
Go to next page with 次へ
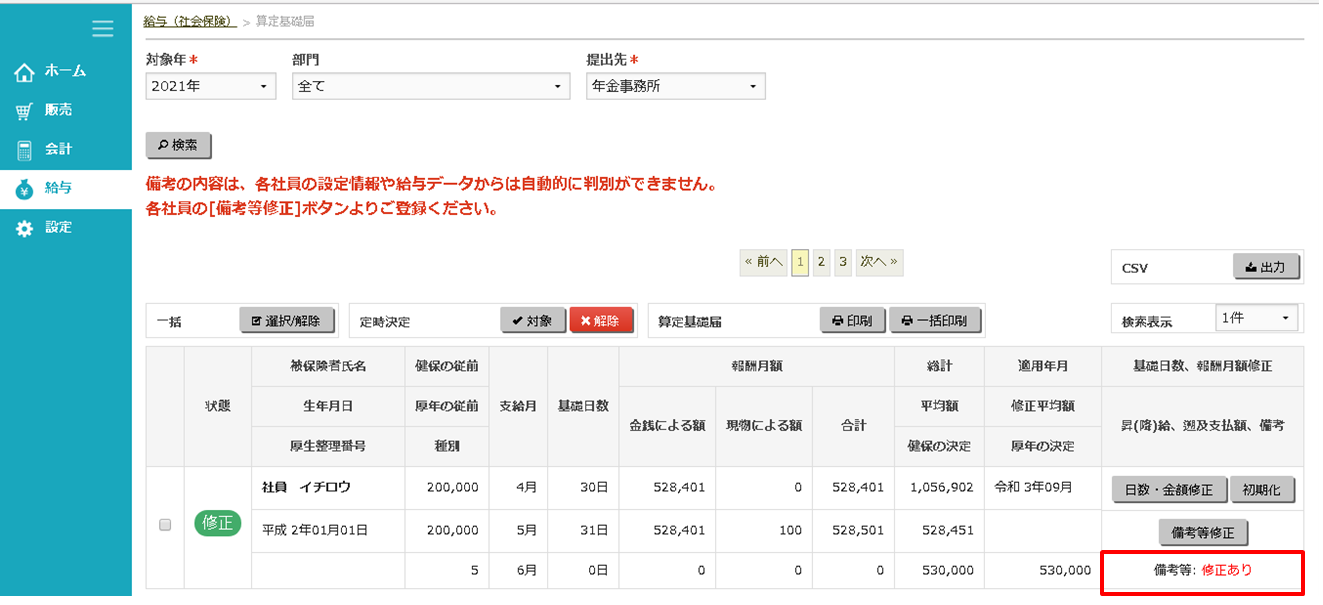[x=879, y=262]
